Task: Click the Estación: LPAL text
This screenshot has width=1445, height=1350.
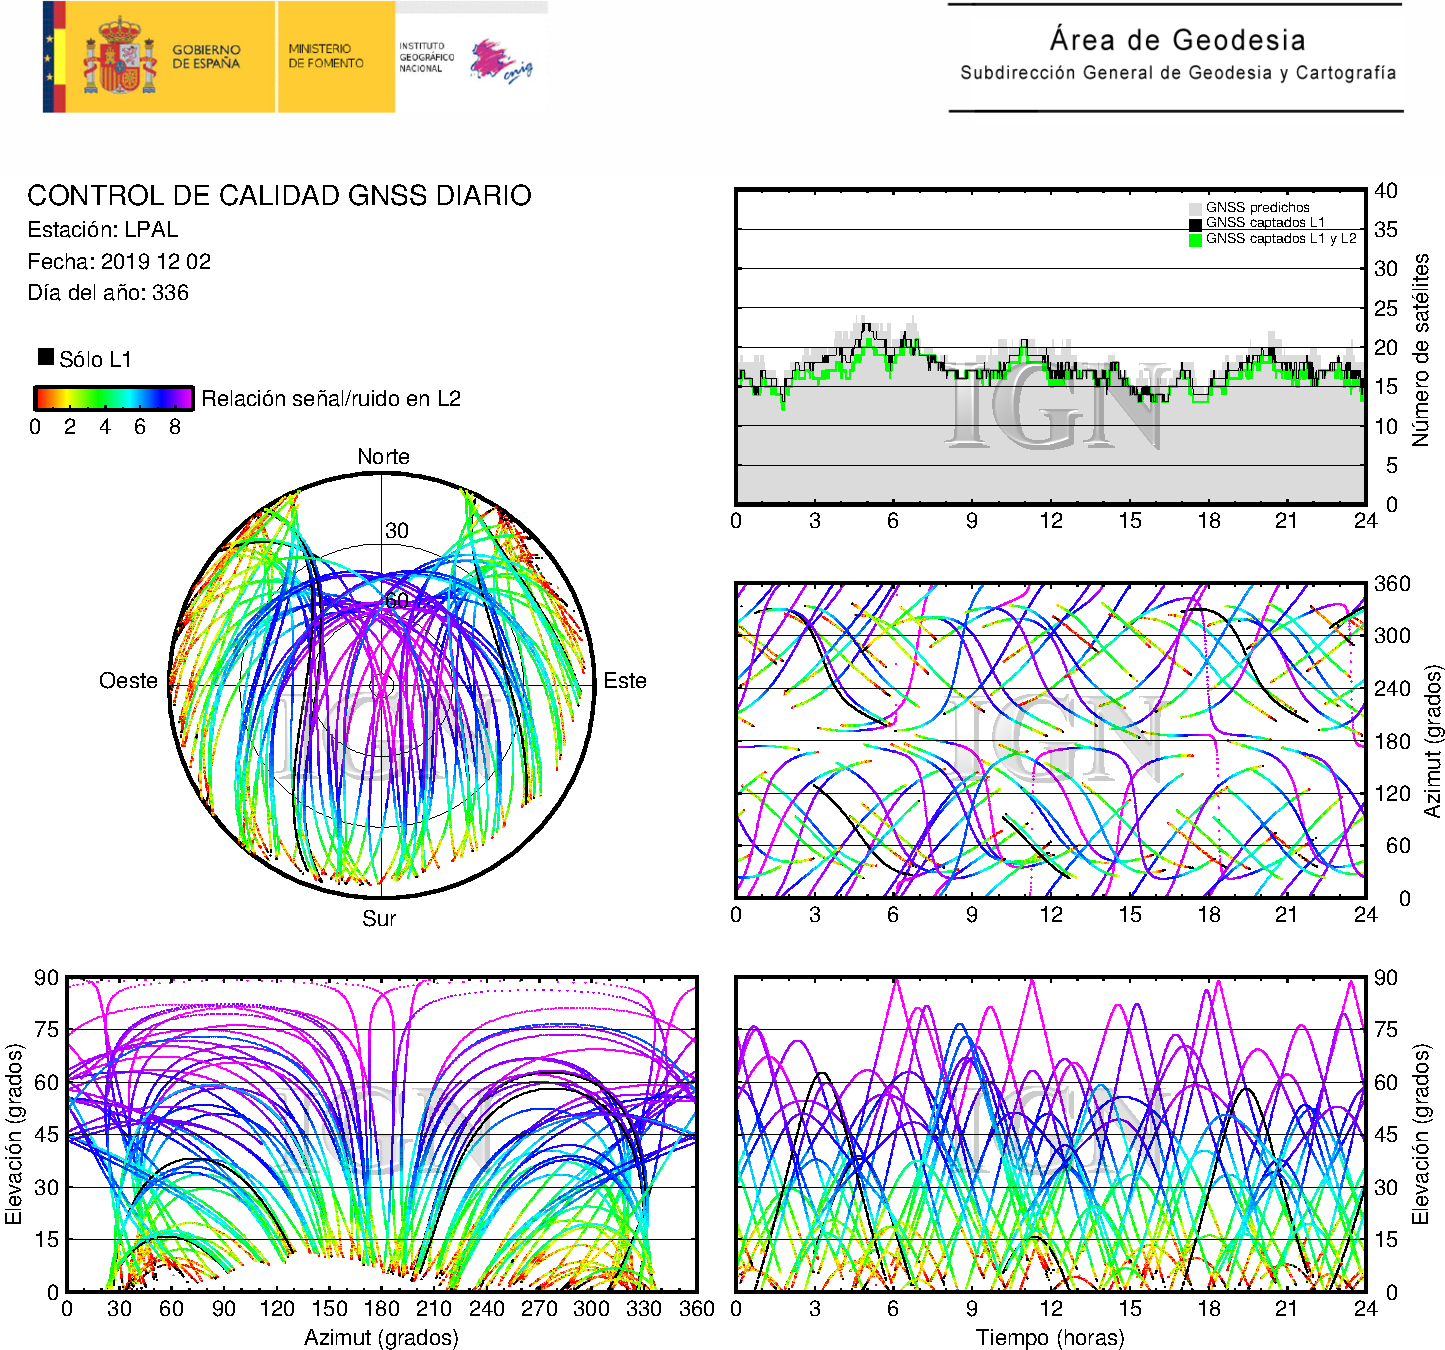Action: [x=103, y=230]
